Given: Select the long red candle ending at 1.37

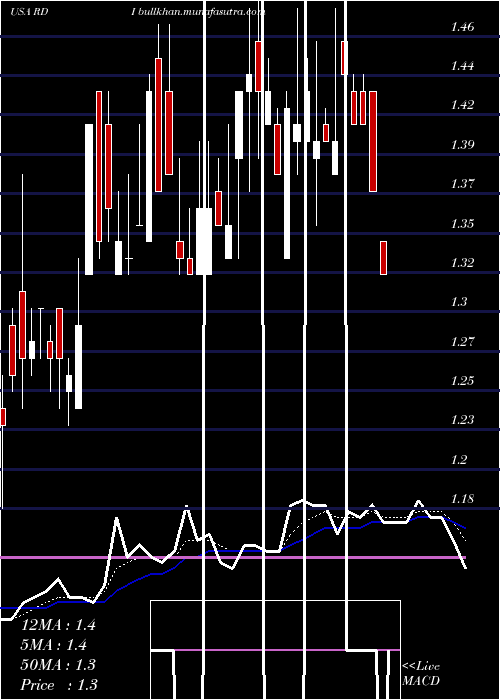Looking at the screenshot, I should click(x=373, y=142).
